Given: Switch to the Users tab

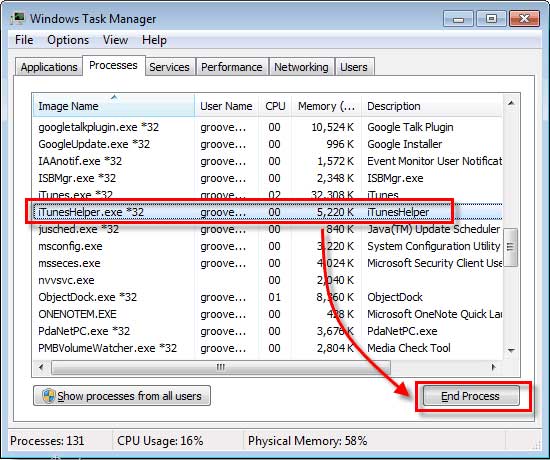Looking at the screenshot, I should (x=354, y=67).
